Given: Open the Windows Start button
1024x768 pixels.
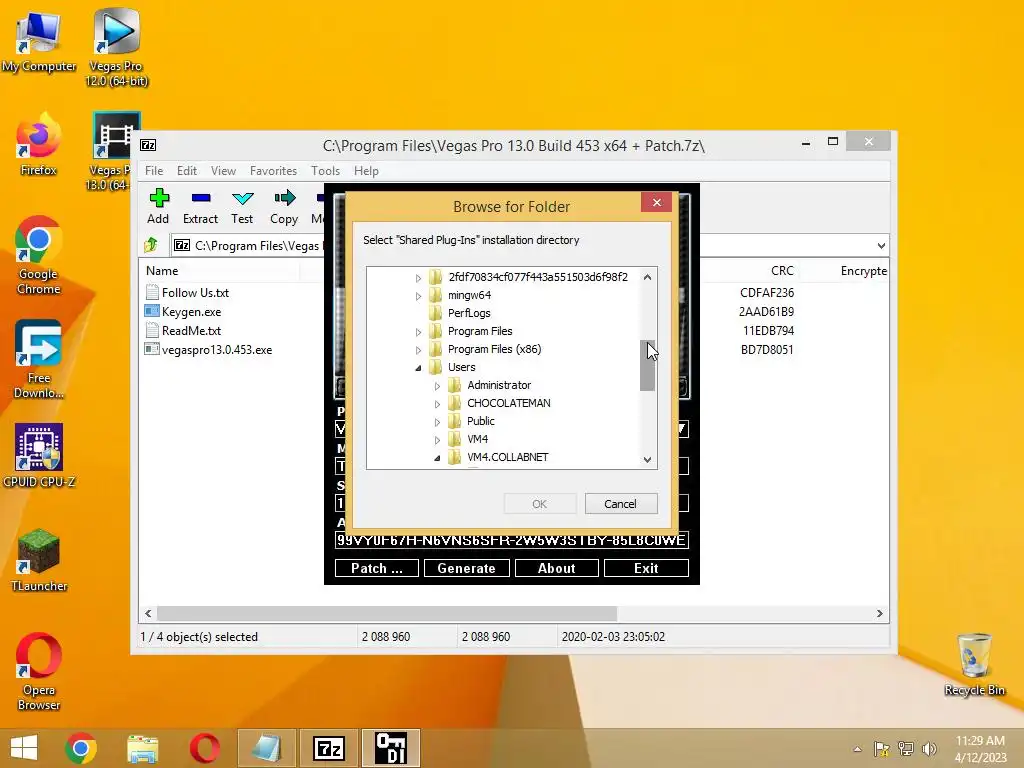Looking at the screenshot, I should 24,748.
